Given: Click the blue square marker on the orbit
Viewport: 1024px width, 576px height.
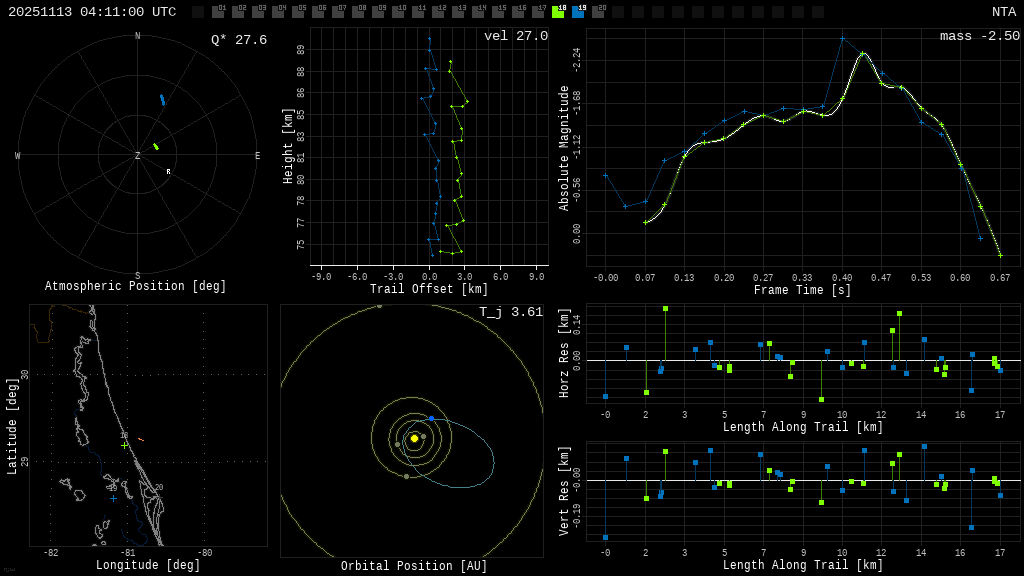Looking at the screenshot, I should coord(432,418).
